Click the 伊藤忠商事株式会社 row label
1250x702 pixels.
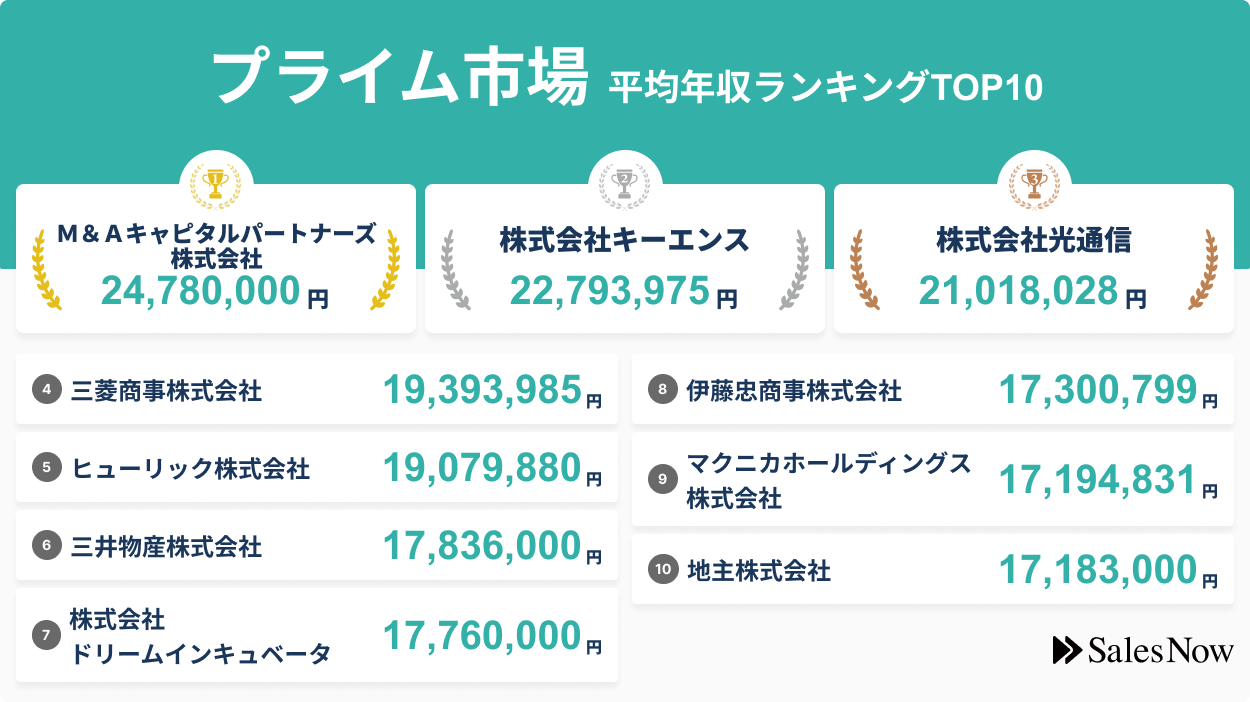794,391
